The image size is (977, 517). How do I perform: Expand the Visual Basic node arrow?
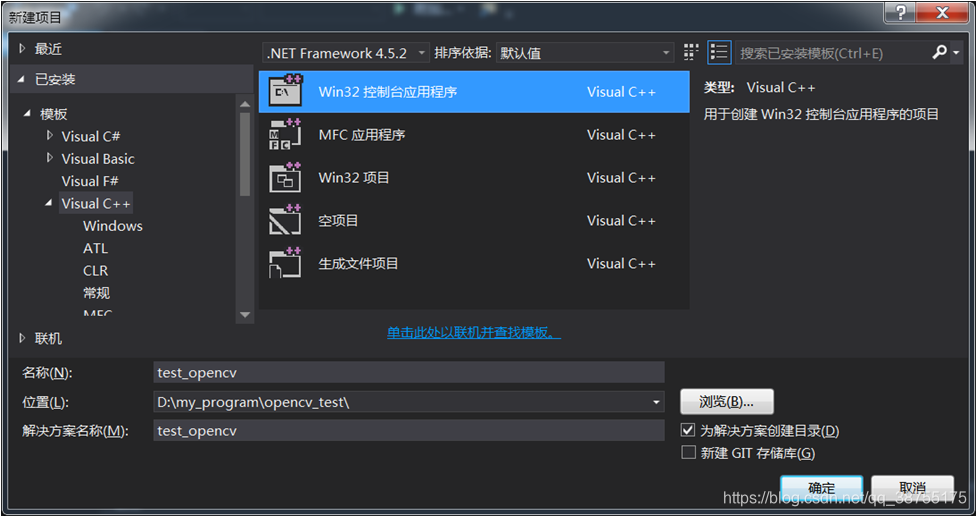(x=50, y=158)
